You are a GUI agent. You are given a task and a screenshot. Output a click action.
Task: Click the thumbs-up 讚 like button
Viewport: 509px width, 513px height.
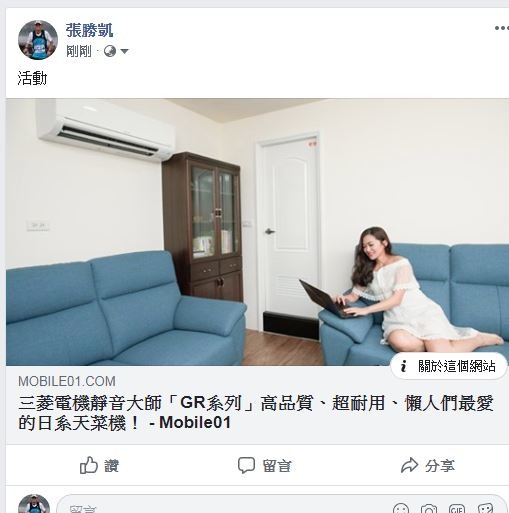[x=99, y=465]
